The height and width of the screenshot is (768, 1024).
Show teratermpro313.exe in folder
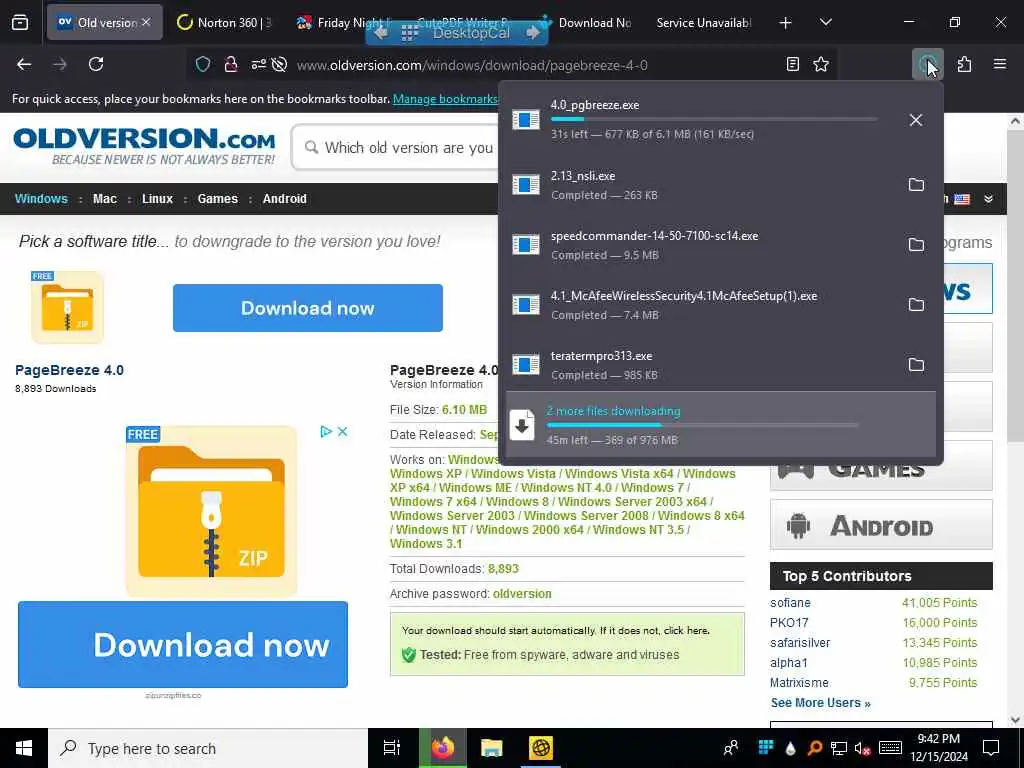(x=916, y=365)
